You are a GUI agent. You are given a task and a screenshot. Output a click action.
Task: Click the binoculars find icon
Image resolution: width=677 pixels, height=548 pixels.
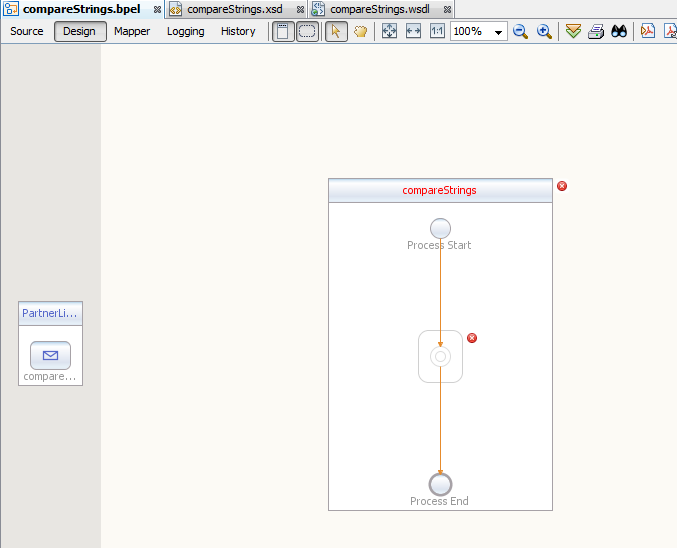[x=619, y=31]
